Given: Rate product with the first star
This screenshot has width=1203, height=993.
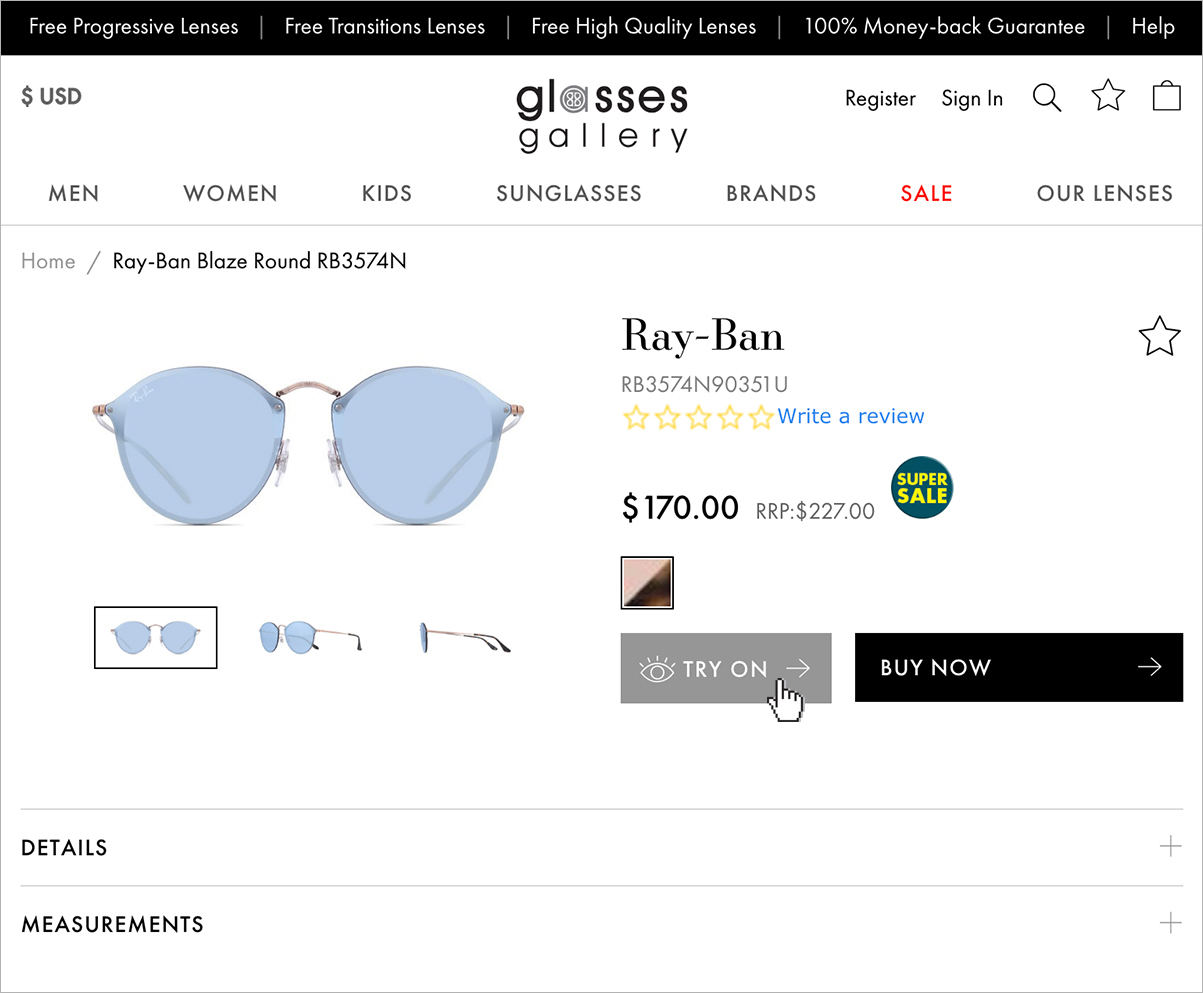Looking at the screenshot, I should point(634,417).
